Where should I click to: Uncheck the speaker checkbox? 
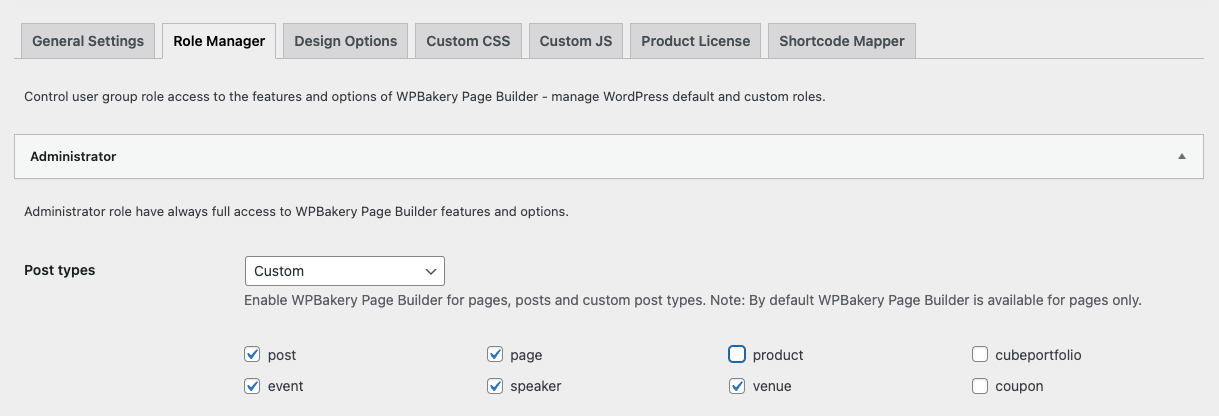[494, 386]
